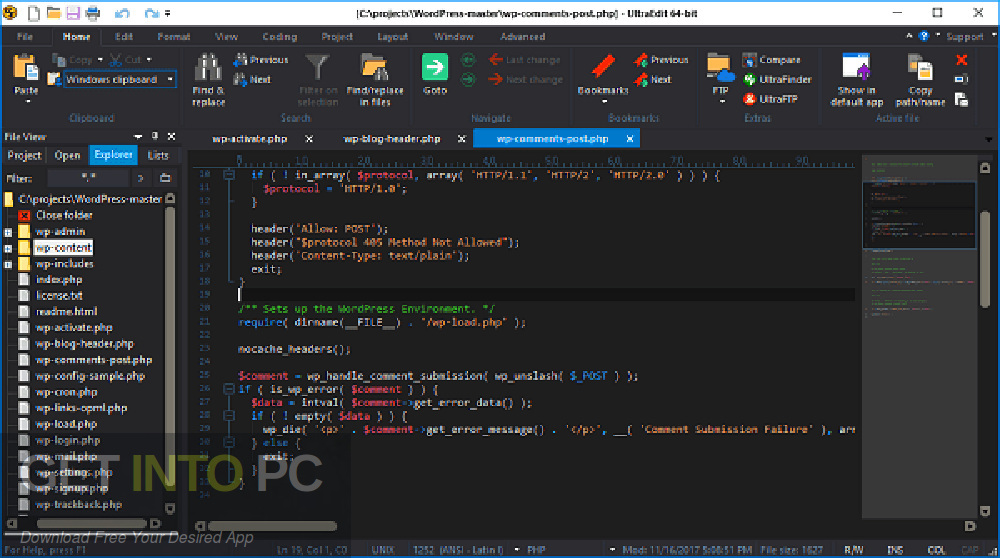Click the editor horizontal scrollbar thumb
The image size is (1000, 558).
click(272, 526)
